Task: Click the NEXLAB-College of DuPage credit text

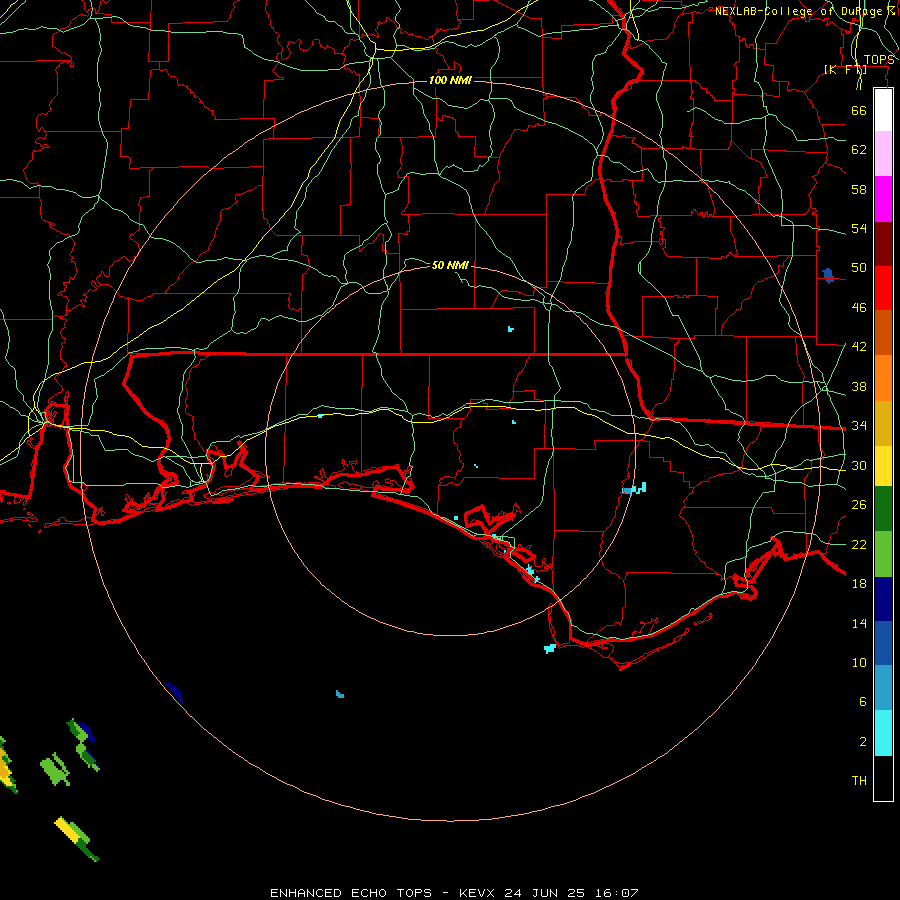Action: coord(804,11)
